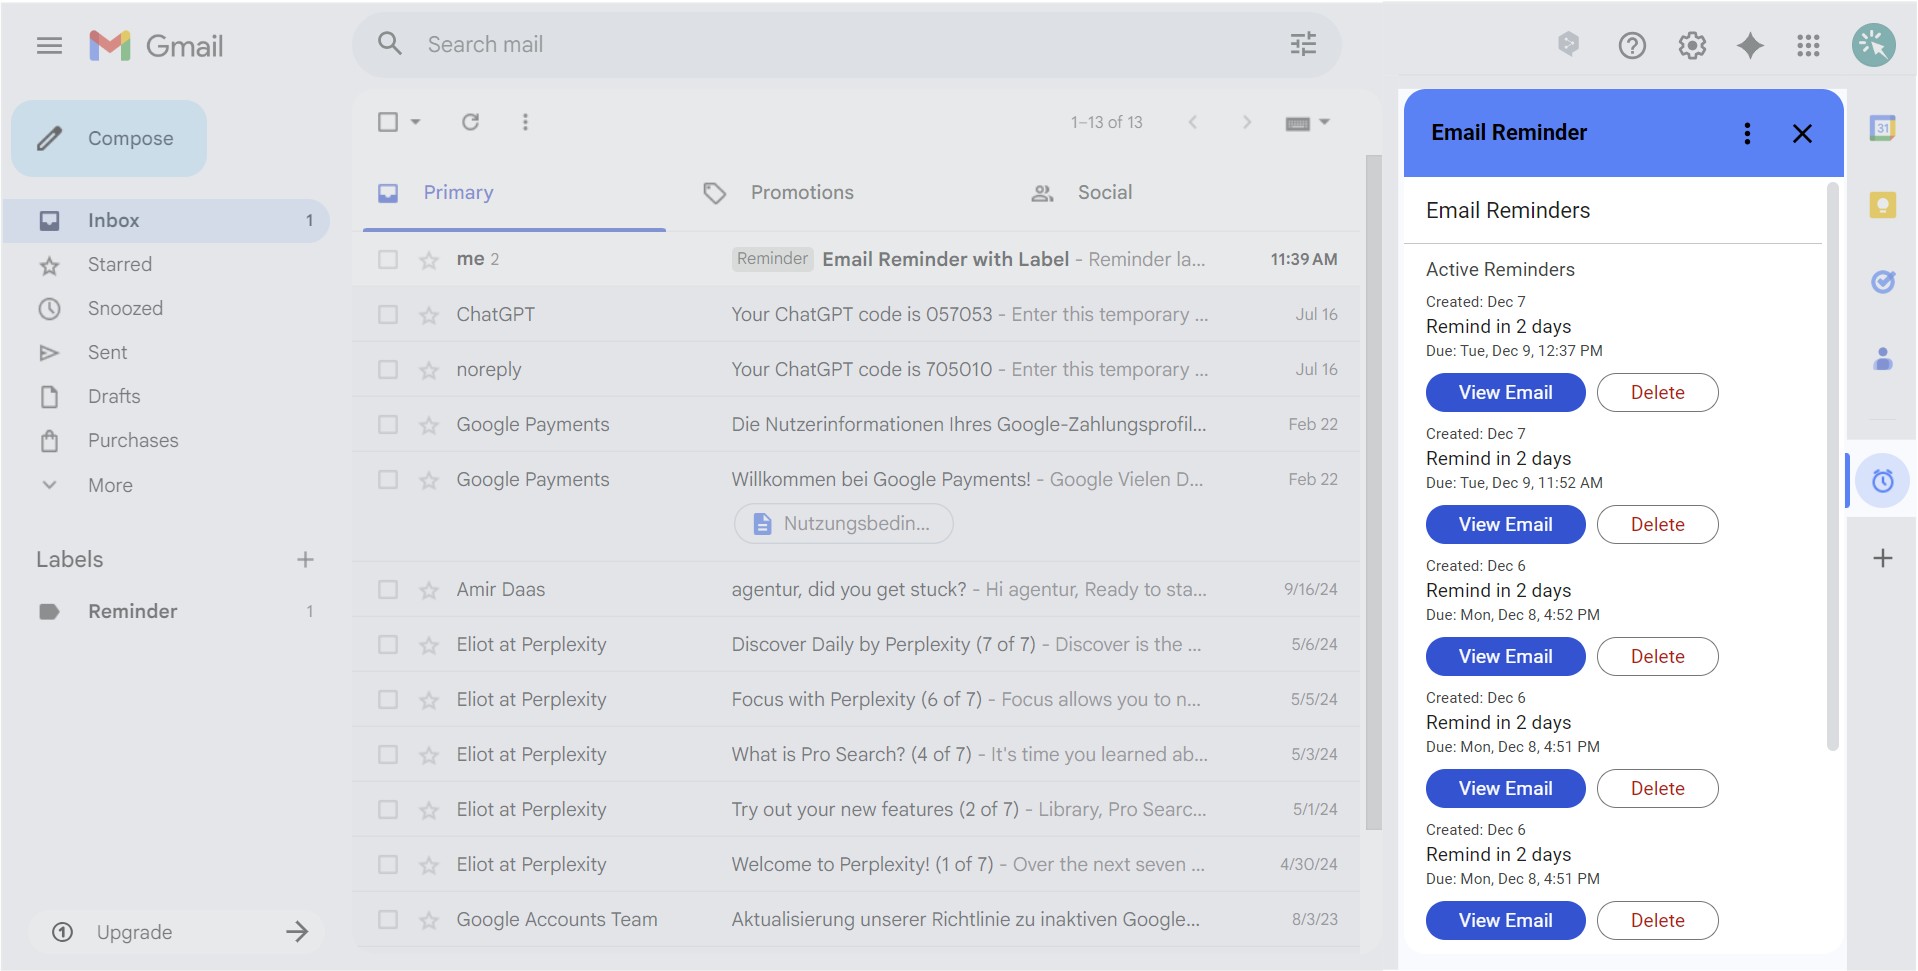Open select-all dropdown arrow

coord(416,122)
